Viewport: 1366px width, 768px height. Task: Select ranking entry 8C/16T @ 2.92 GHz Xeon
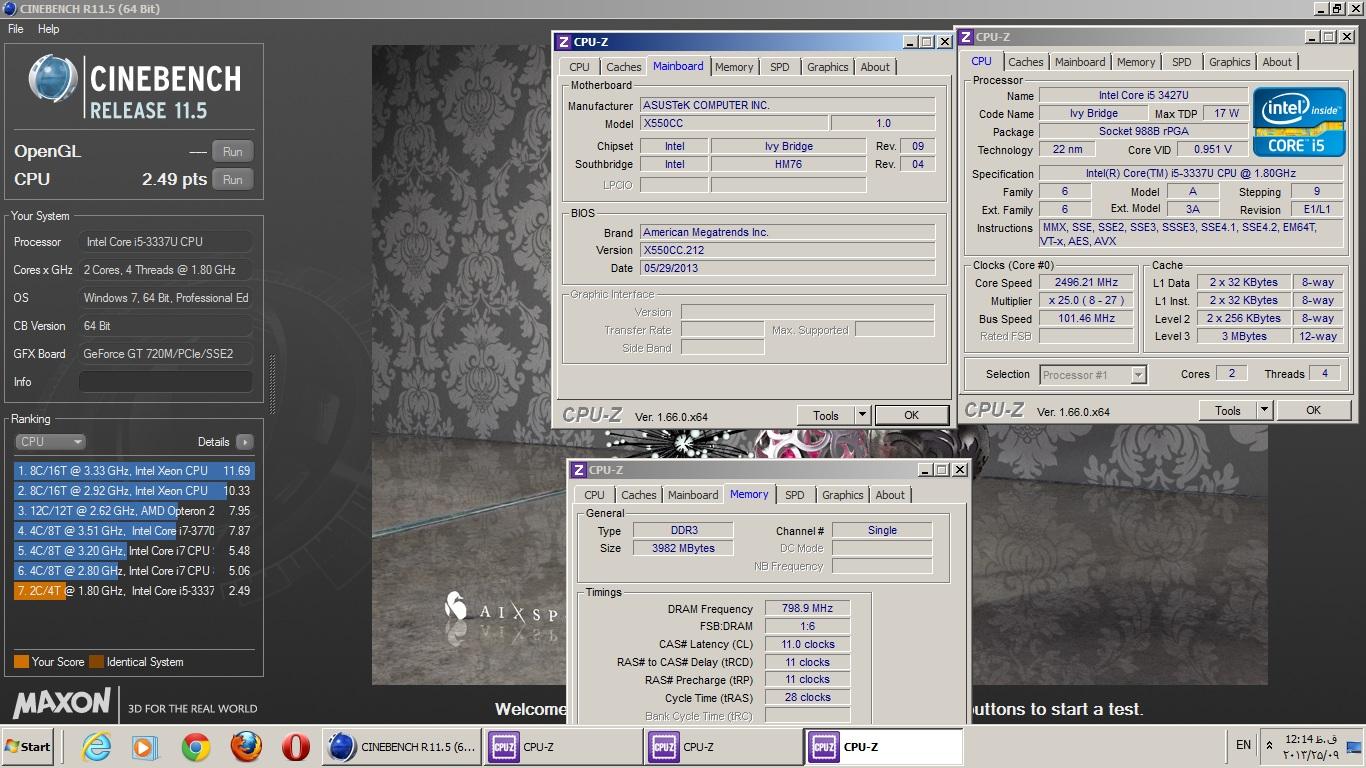coord(134,491)
